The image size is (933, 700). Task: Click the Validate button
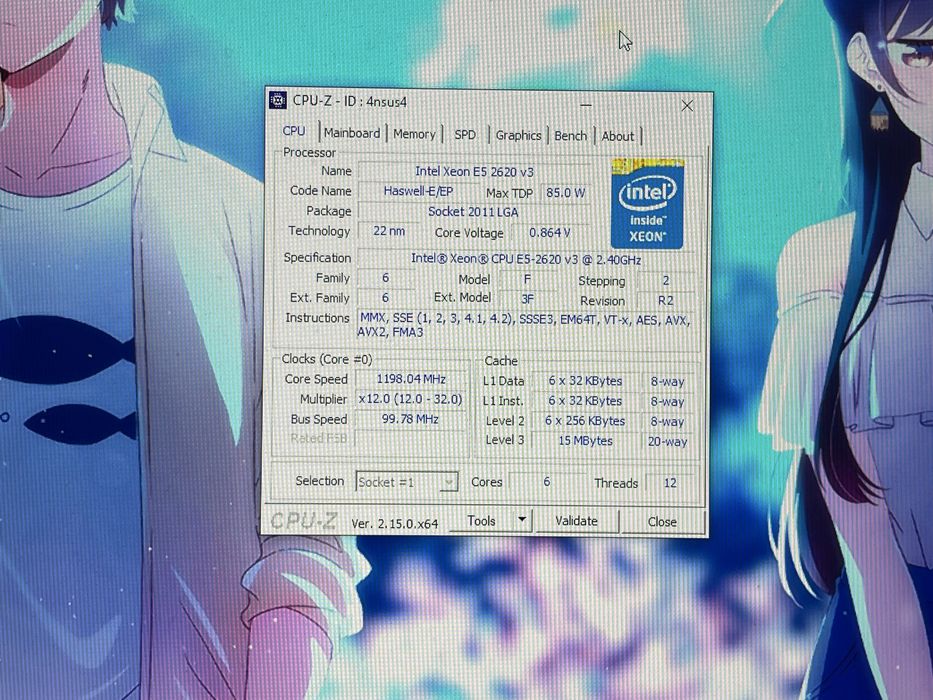point(577,521)
